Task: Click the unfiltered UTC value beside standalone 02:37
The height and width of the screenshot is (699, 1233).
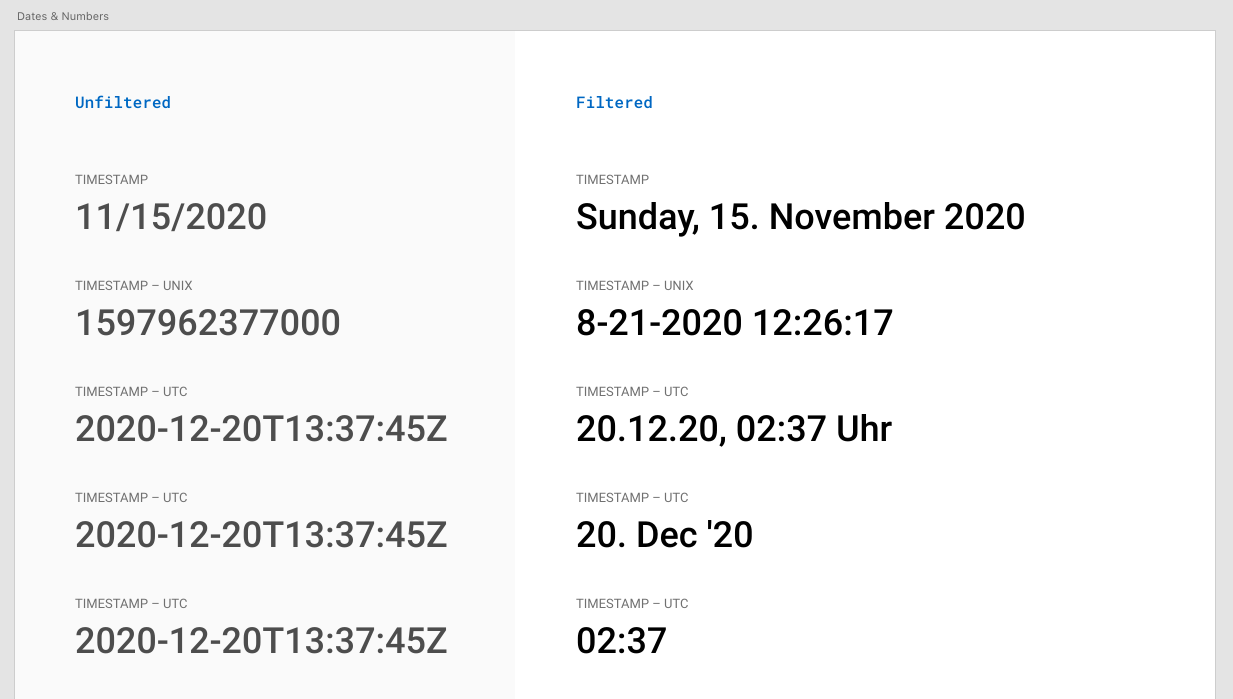Action: (261, 641)
